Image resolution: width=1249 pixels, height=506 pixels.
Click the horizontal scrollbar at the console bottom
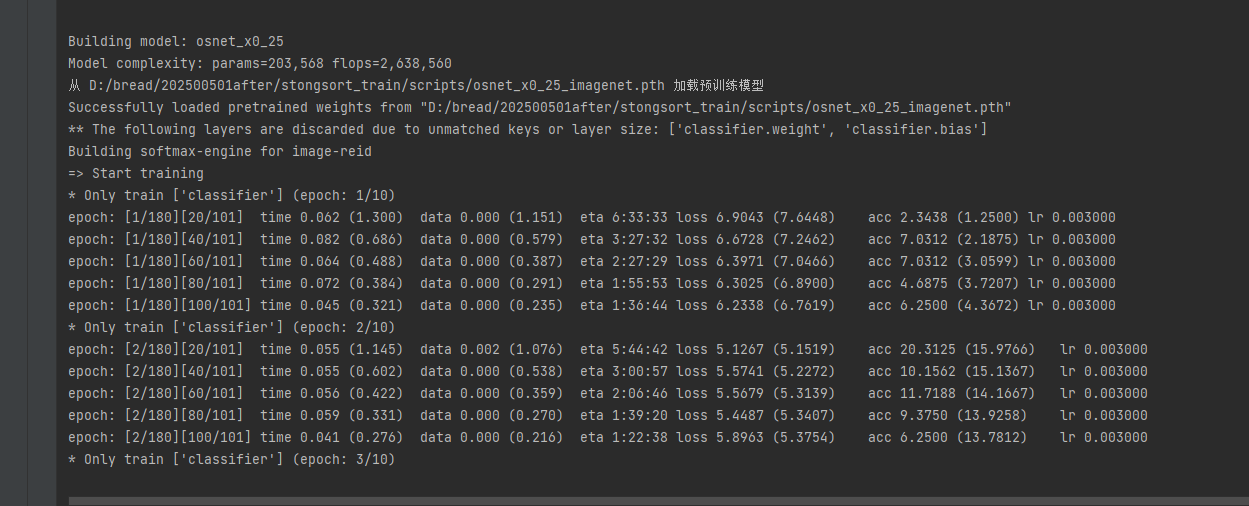point(650,499)
